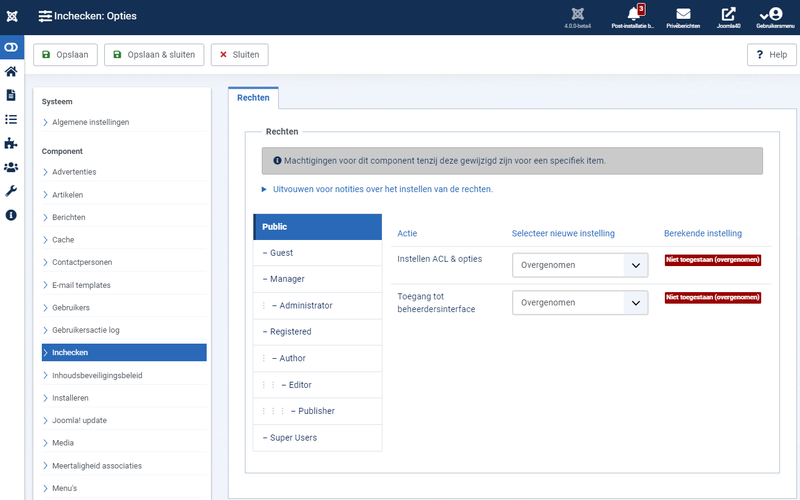Click the Help button

click(771, 55)
